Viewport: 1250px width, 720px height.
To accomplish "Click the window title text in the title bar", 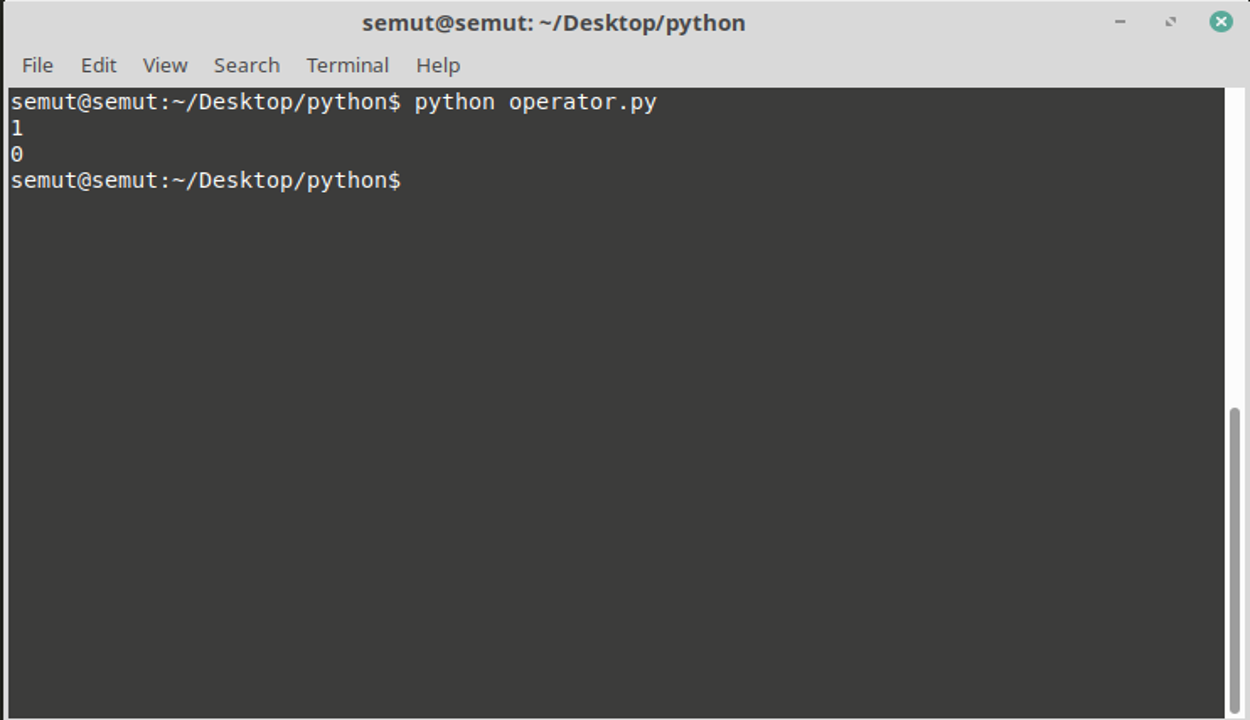I will tap(553, 23).
